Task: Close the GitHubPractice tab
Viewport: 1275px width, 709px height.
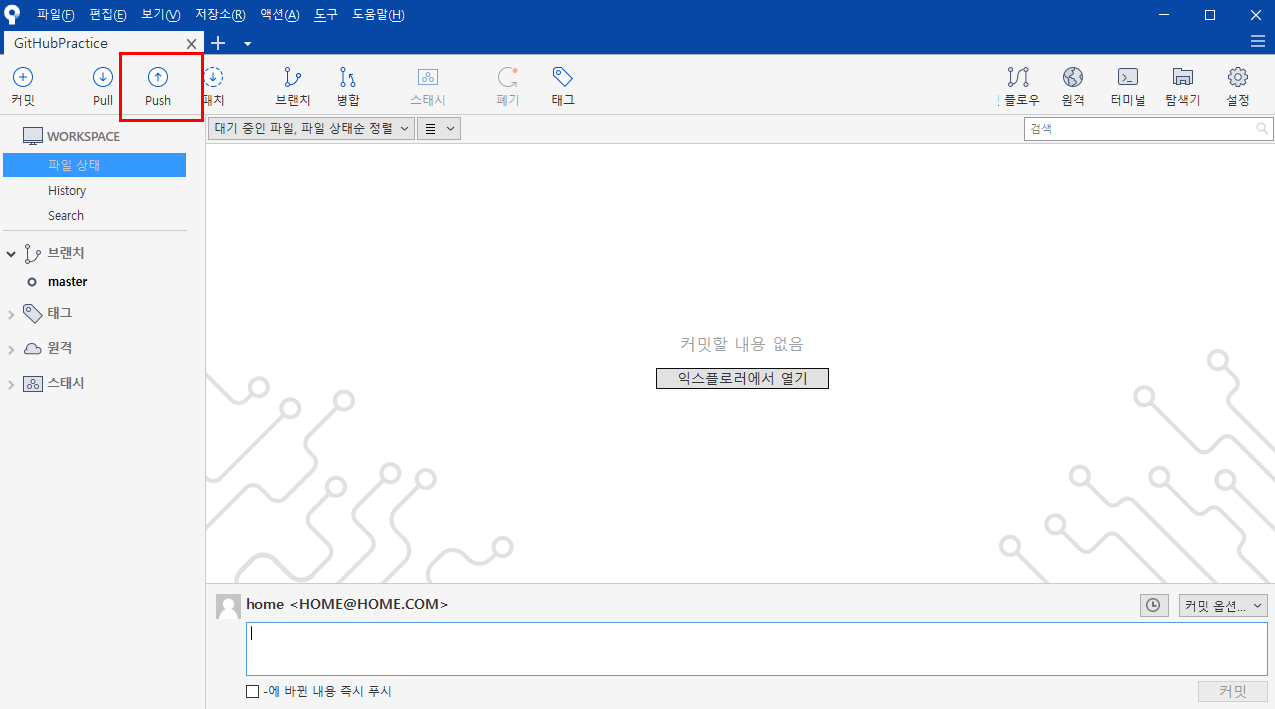Action: pyautogui.click(x=192, y=44)
